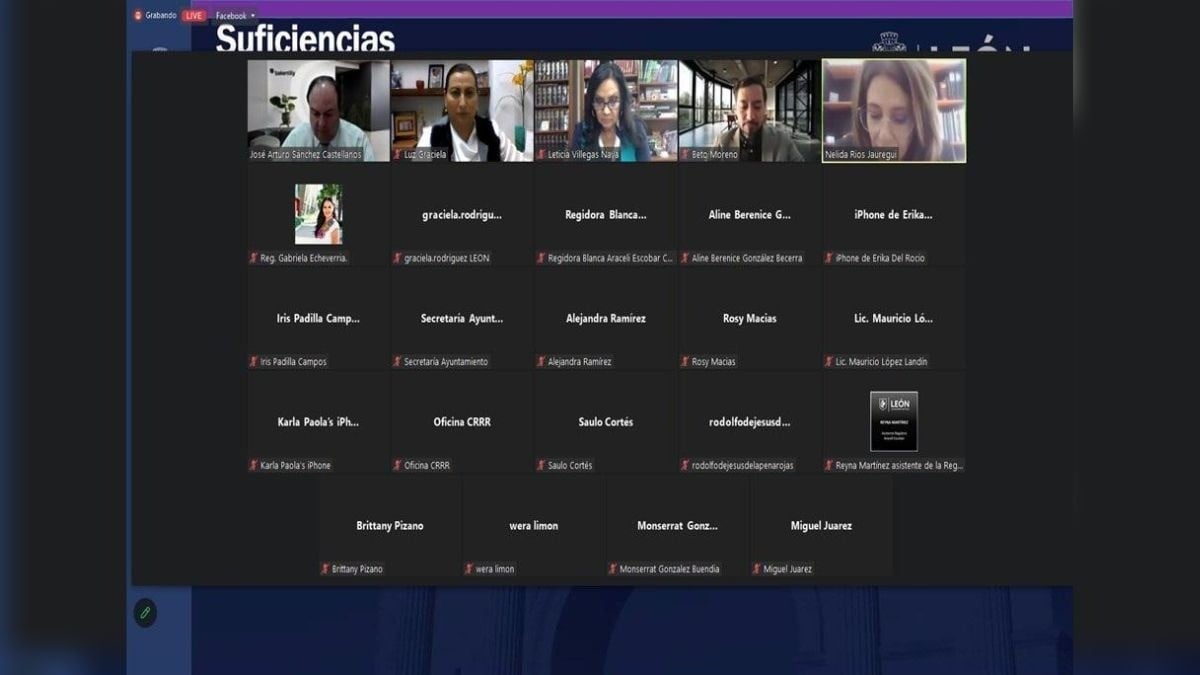Select the Secretaría Ayuntamiento participant tile
The image size is (1200, 675).
[462, 319]
